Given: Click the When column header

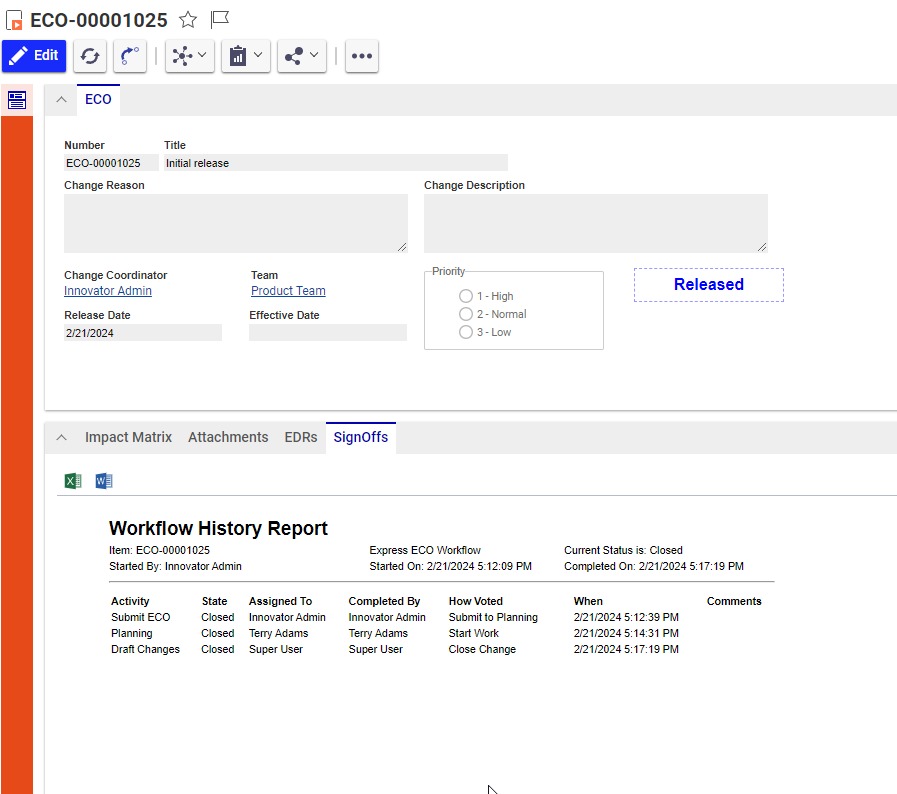Looking at the screenshot, I should pos(588,601).
